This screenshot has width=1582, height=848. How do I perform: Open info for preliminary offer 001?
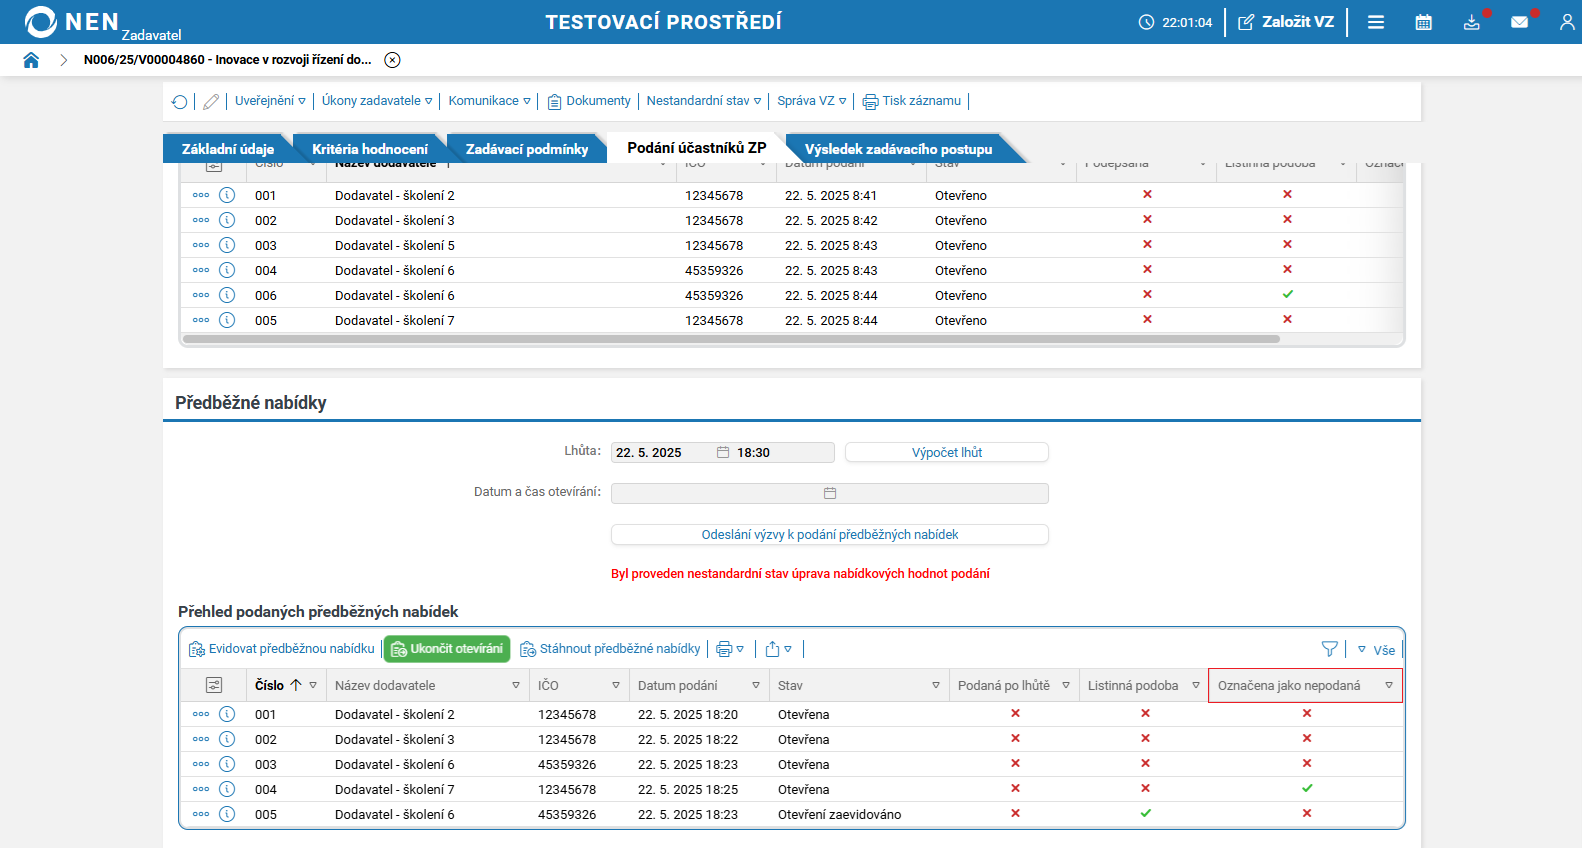(x=227, y=714)
